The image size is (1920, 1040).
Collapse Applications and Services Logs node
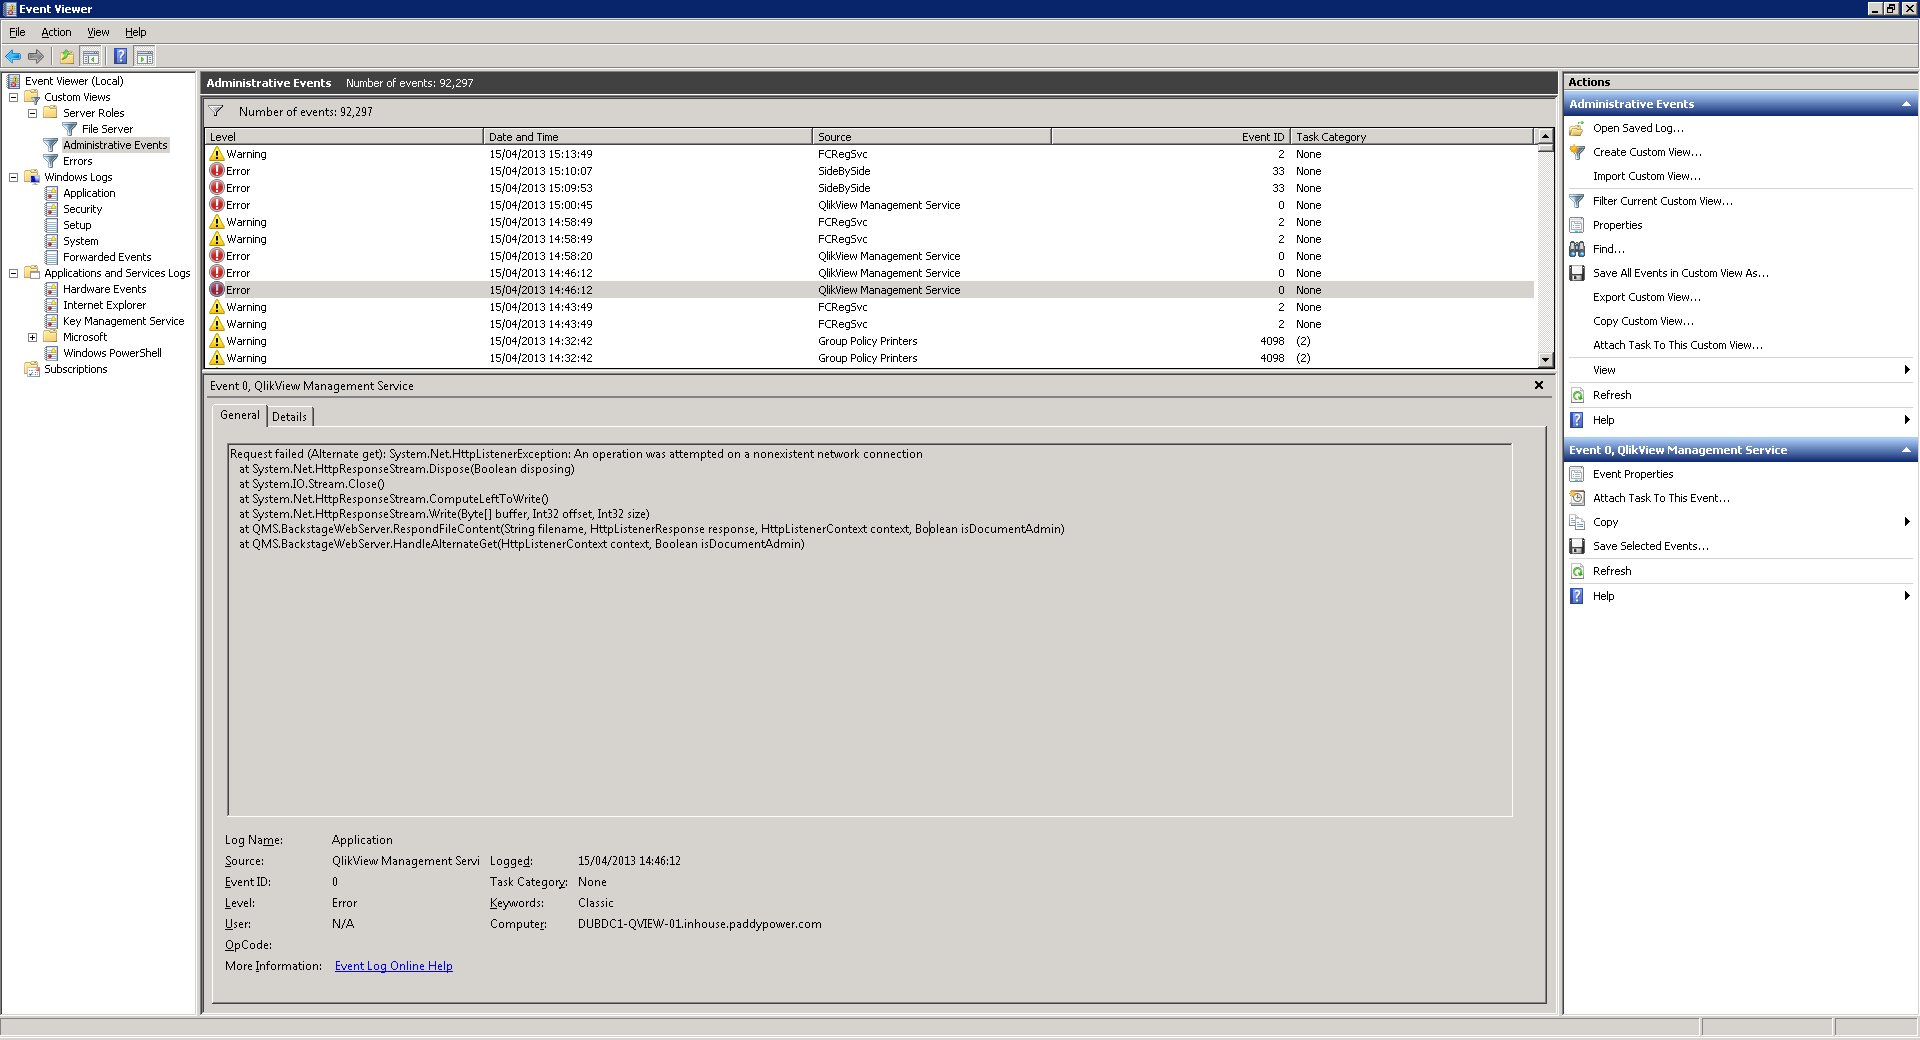13,273
